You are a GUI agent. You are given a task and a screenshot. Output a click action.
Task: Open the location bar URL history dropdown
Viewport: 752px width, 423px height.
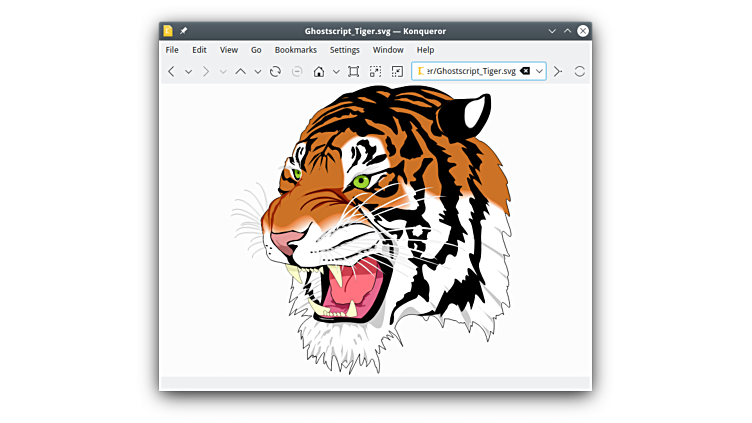540,72
